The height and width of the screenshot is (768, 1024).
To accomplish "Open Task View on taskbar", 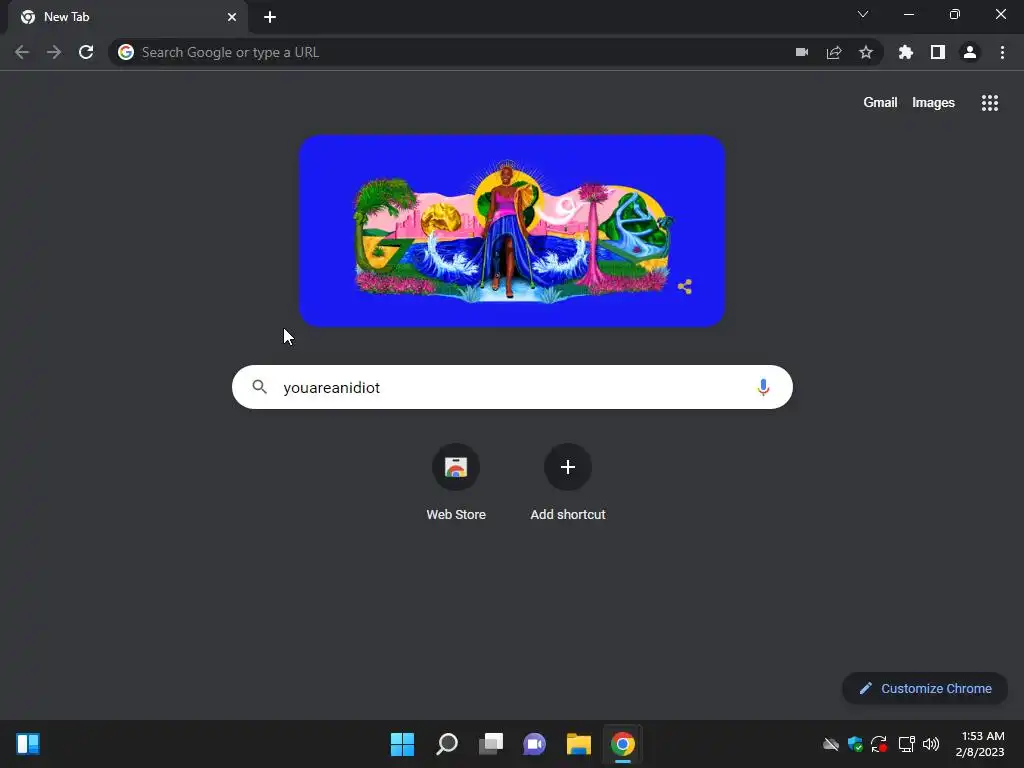I will tap(490, 744).
